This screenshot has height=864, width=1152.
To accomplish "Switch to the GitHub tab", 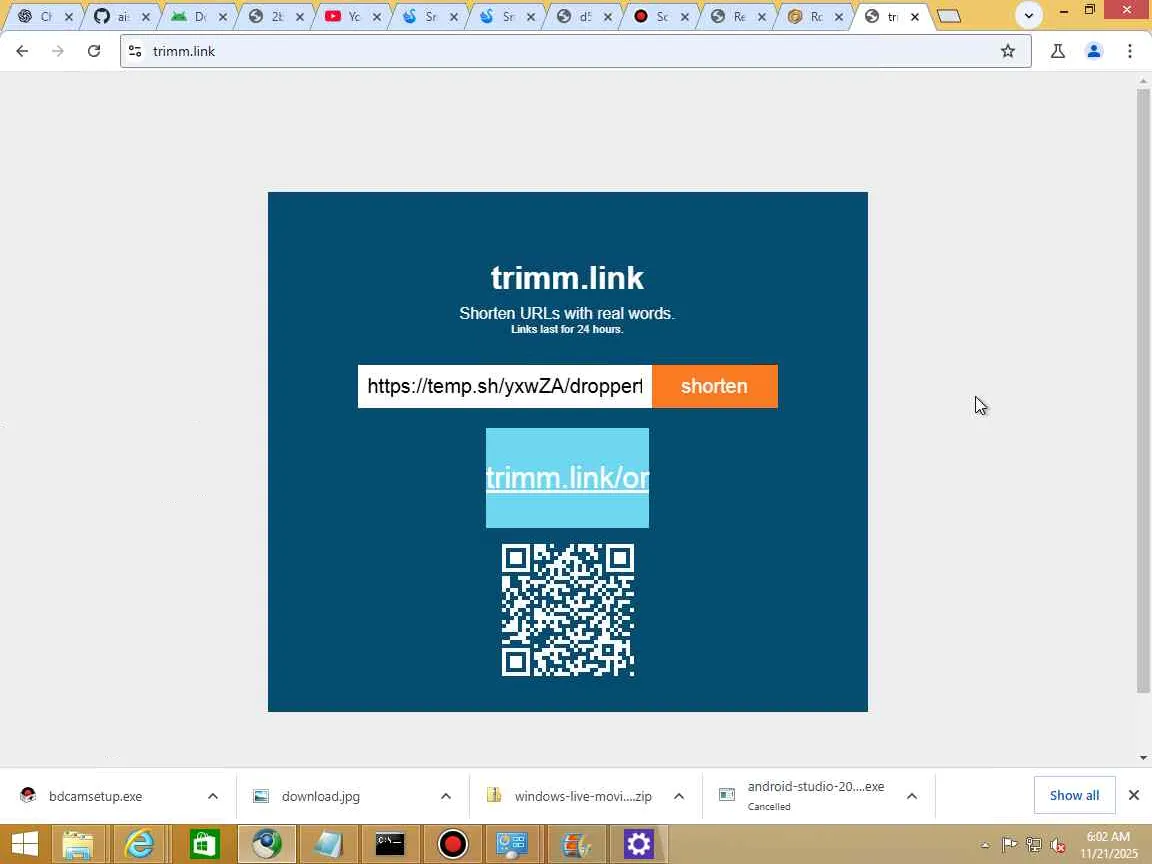I will 114,16.
